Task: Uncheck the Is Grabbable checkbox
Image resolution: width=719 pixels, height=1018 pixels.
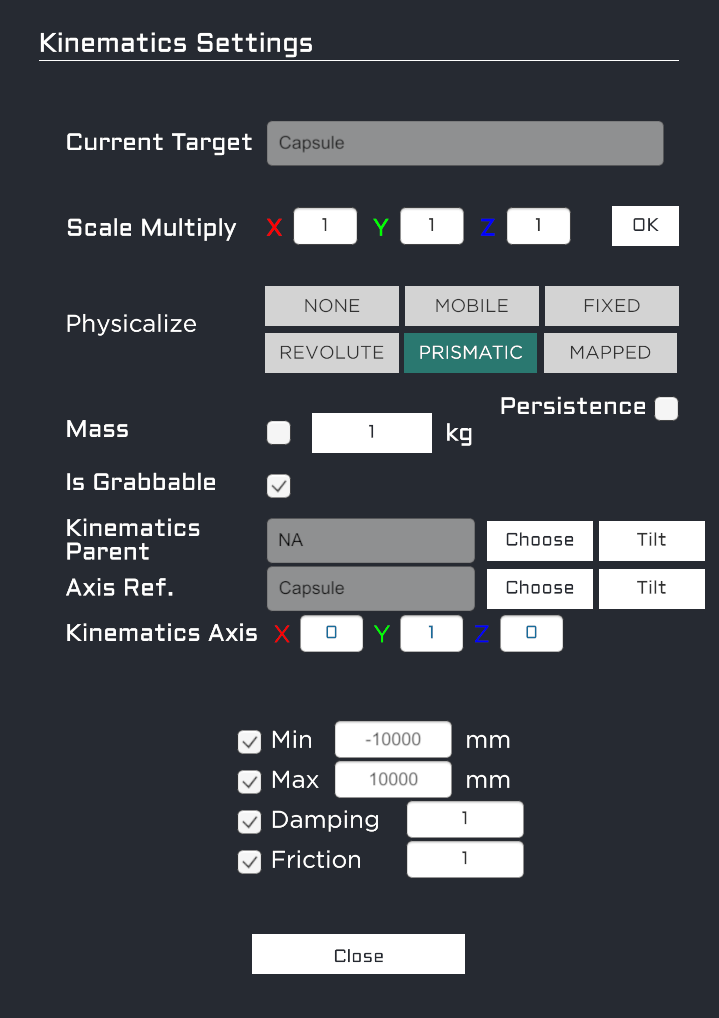Action: pos(279,486)
